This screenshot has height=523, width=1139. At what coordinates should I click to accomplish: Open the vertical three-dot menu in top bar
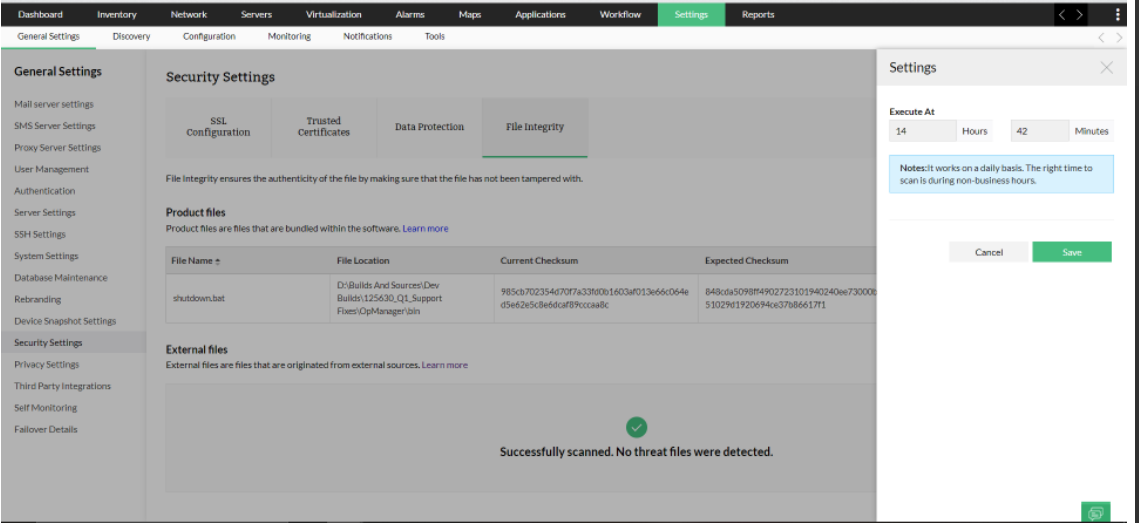tap(1118, 15)
